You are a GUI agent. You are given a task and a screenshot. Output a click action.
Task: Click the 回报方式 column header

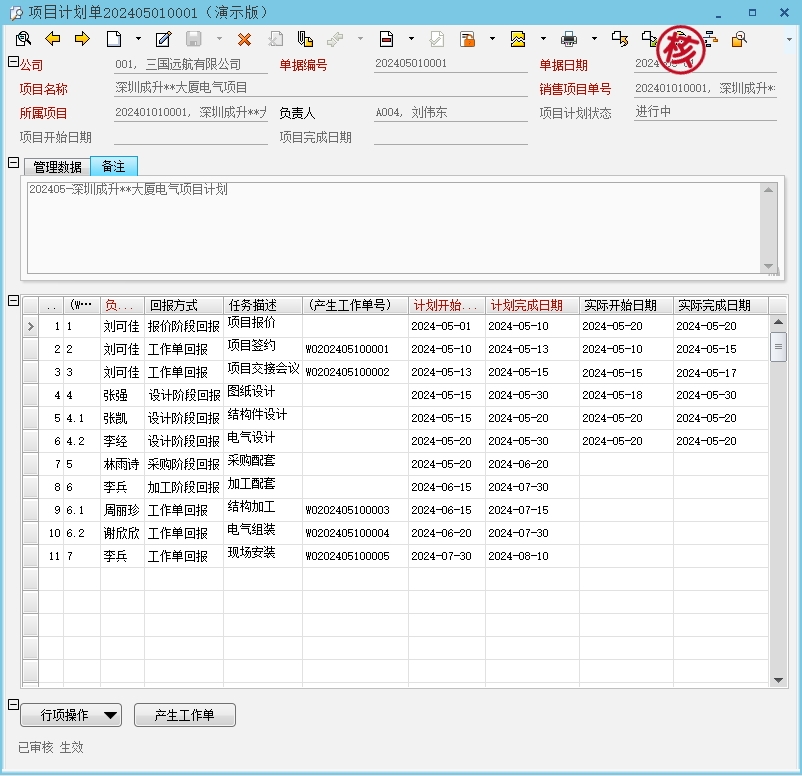coord(184,305)
